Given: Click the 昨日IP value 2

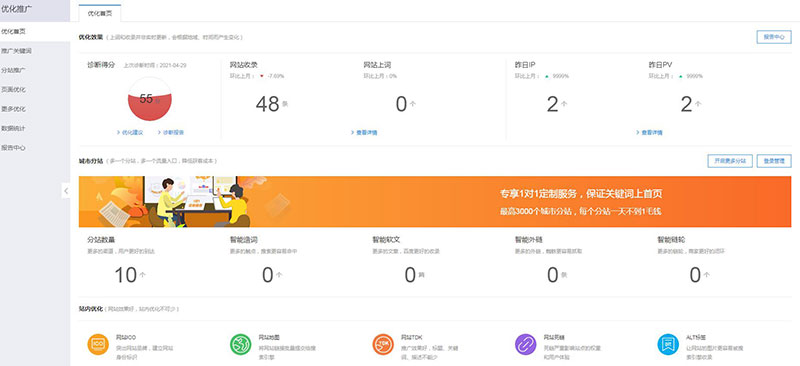Looking at the screenshot, I should pyautogui.click(x=553, y=104).
